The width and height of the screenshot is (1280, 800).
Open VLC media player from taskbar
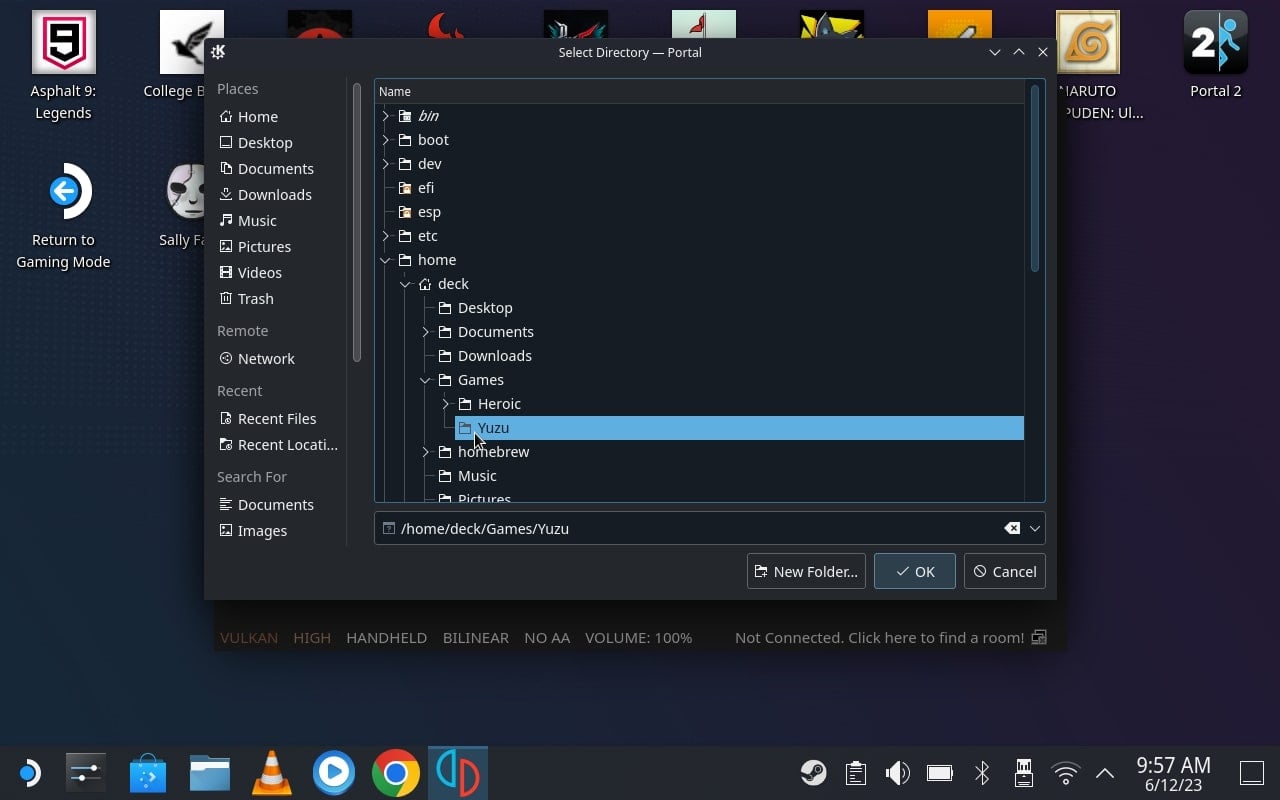[x=272, y=773]
